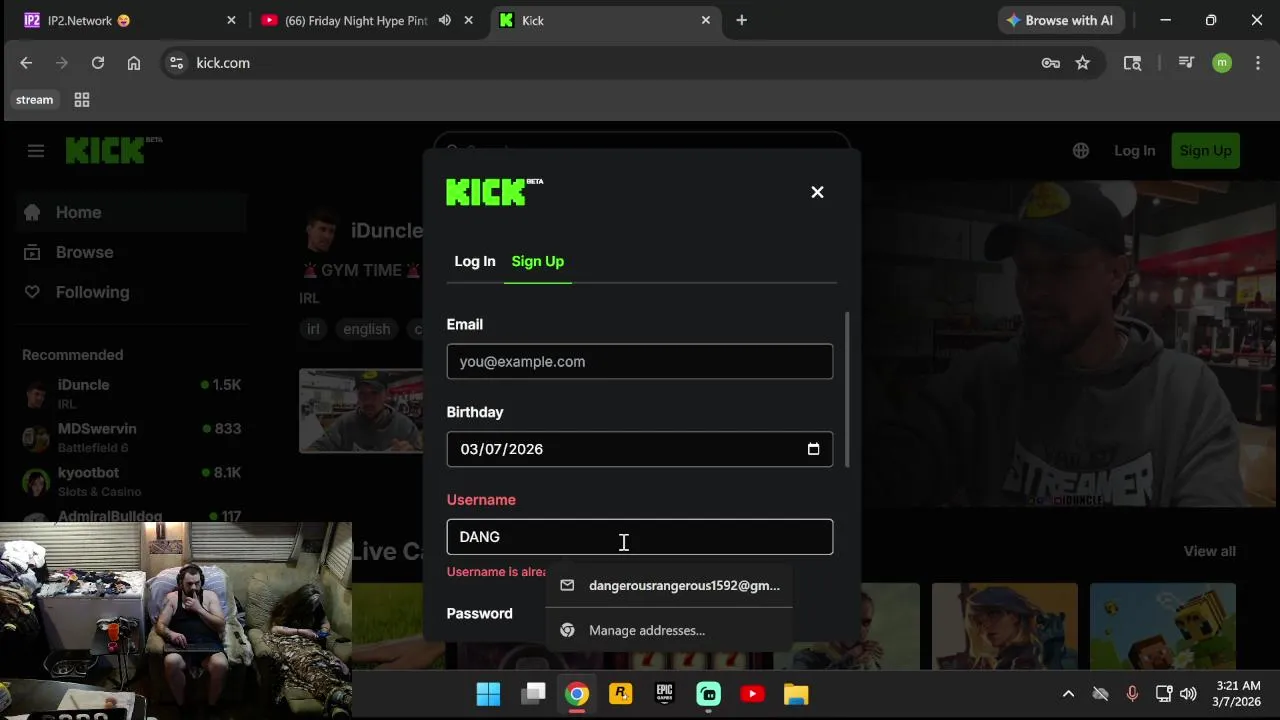Open the green app icon on taskbar
The image size is (1280, 720).
(x=708, y=694)
